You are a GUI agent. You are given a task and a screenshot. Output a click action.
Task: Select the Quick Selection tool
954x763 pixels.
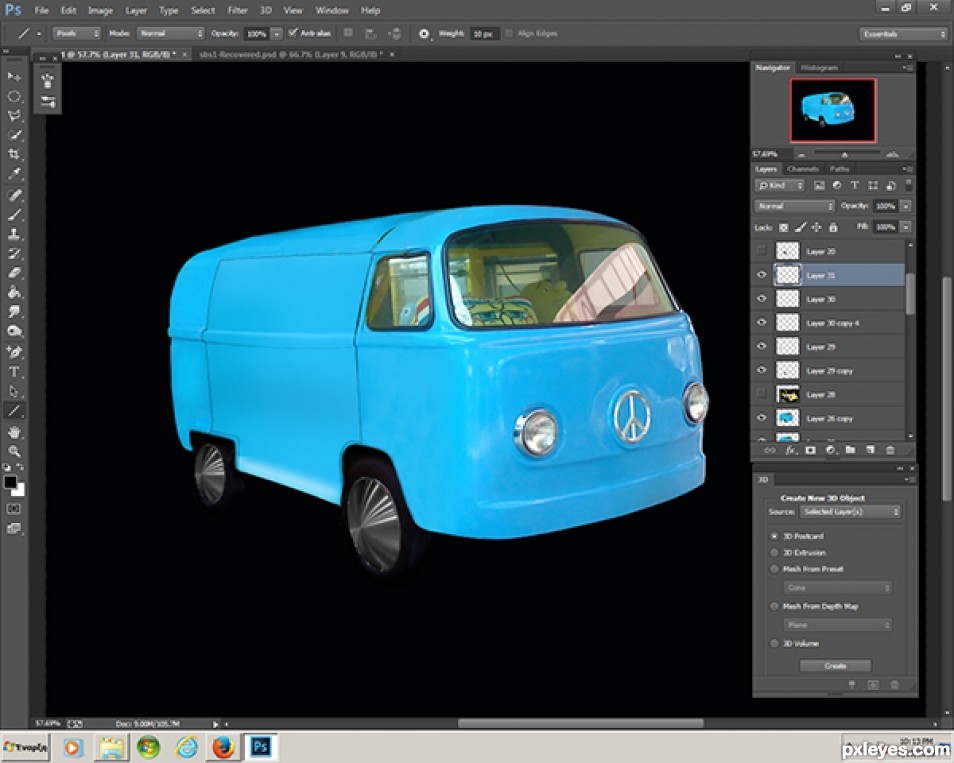(x=14, y=135)
